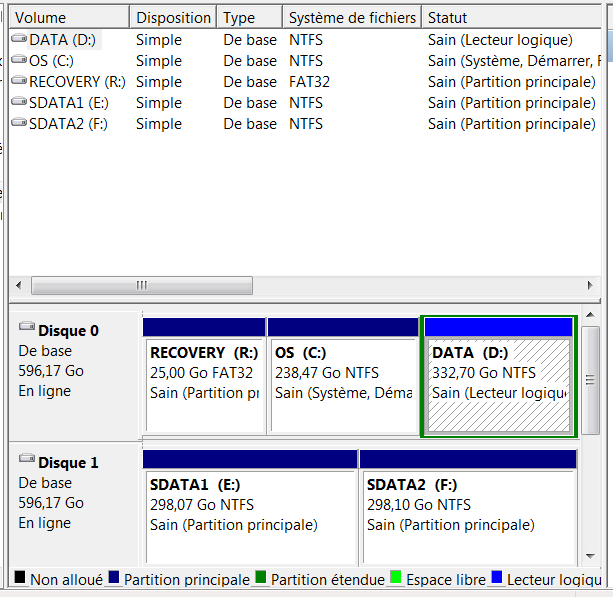Screen dimensions: 613x597
Task: Sort list by Disposition column header
Action: tap(173, 18)
